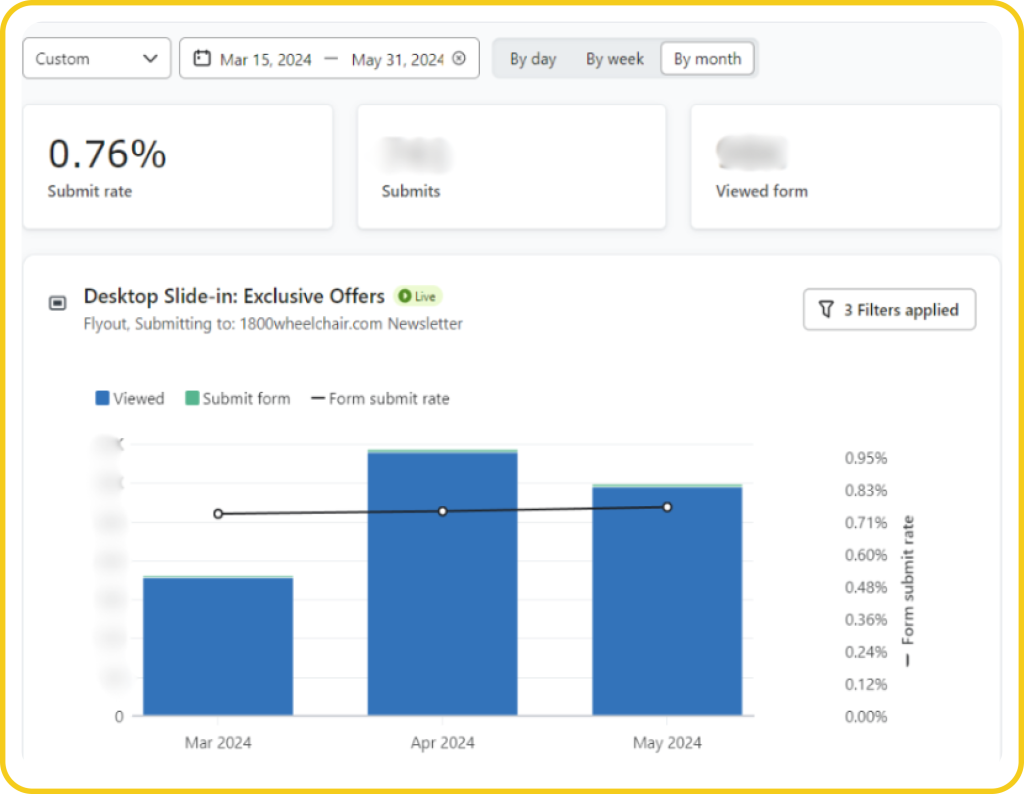Screen dimensions: 1024x794
Task: Click the flyout form icon beside the title
Action: 58,303
